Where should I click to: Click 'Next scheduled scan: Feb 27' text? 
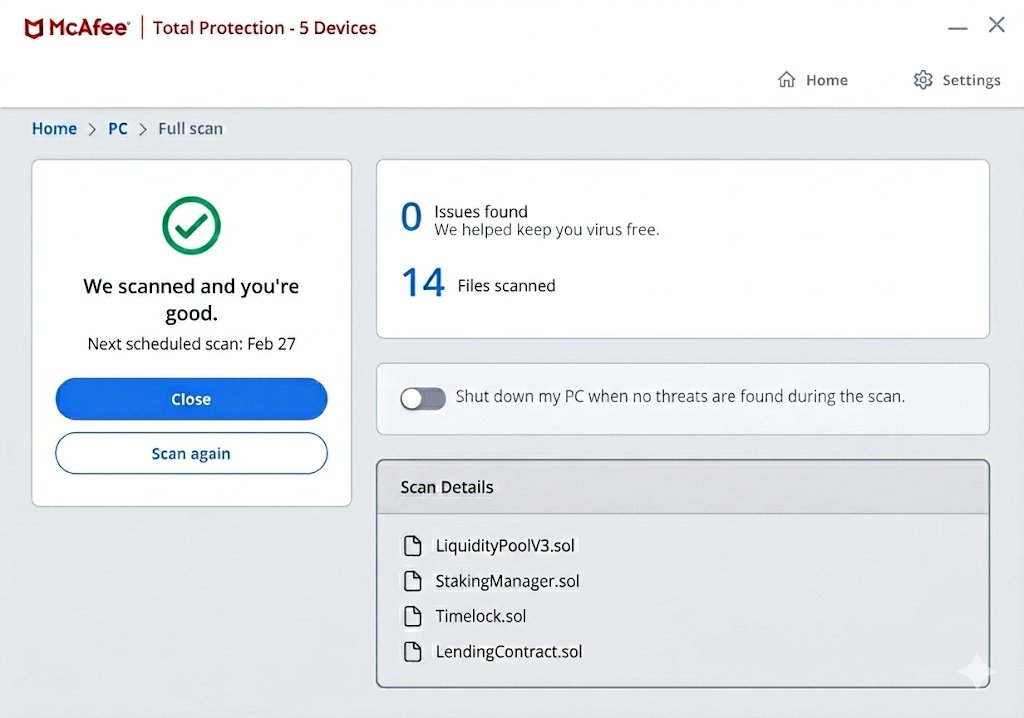tap(191, 344)
